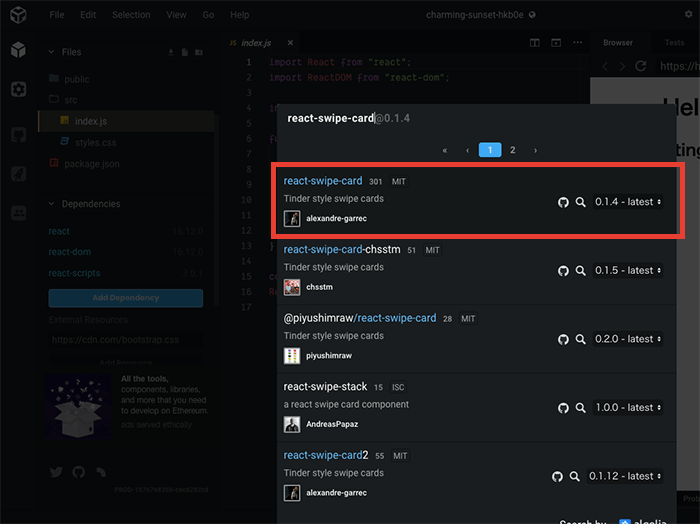Collapse the Files section chevron

tap(51, 52)
